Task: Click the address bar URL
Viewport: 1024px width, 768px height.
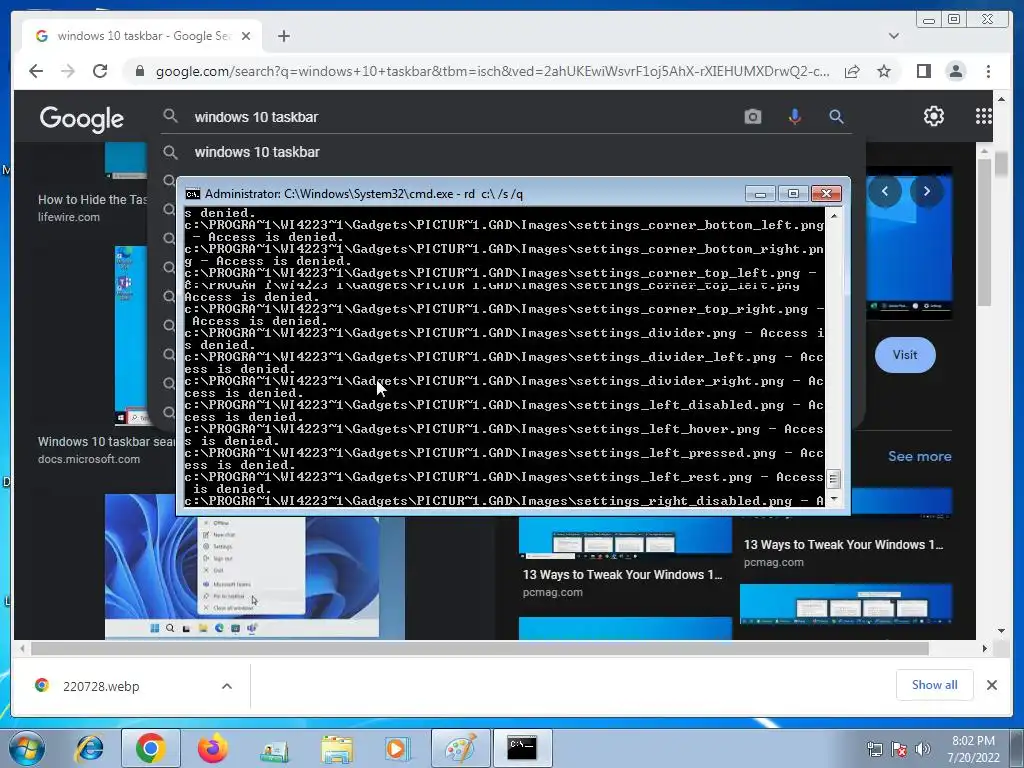Action: coord(492,71)
